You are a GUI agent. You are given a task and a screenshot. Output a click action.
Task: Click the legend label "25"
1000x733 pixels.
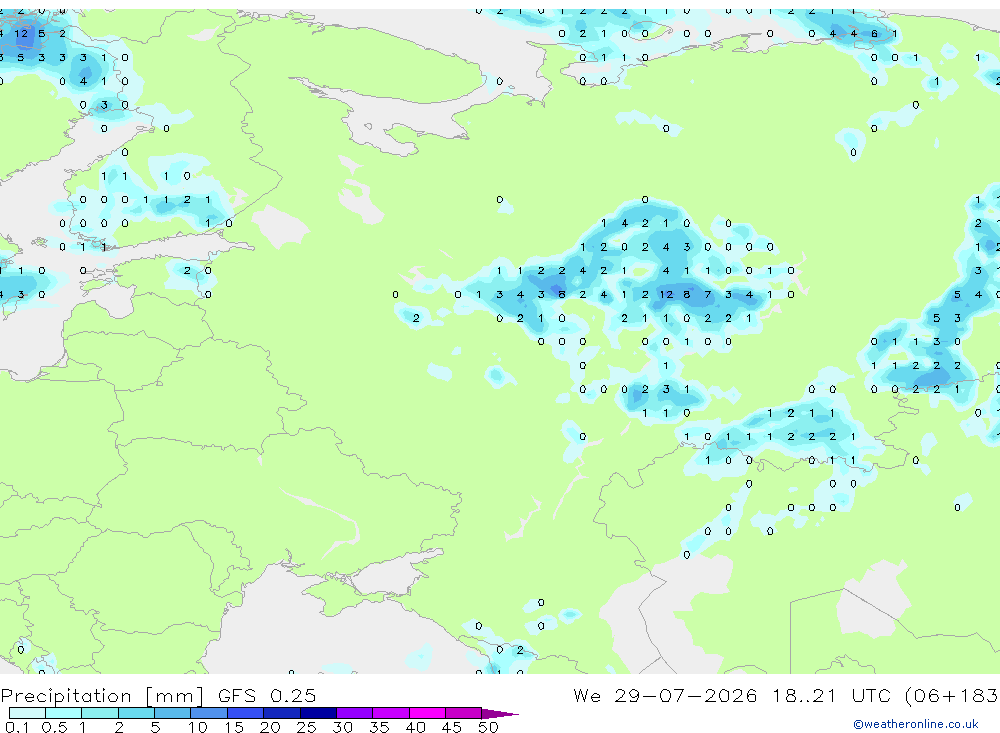click(306, 727)
